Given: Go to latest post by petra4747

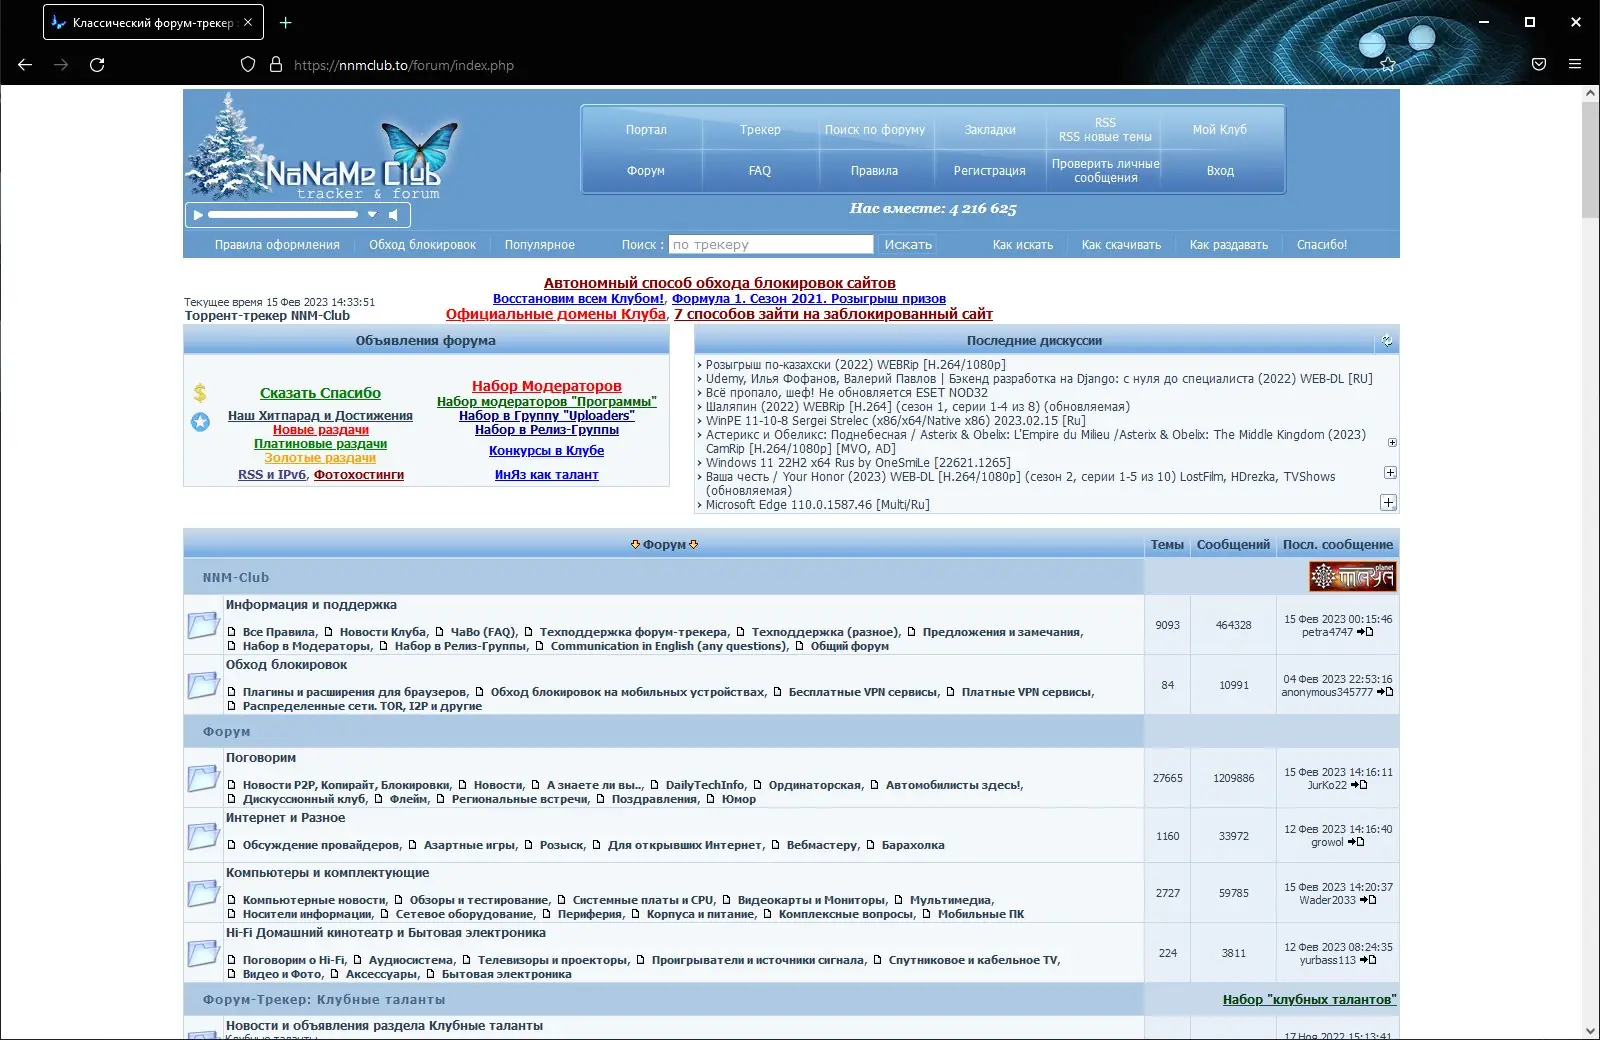Looking at the screenshot, I should pyautogui.click(x=1365, y=632).
